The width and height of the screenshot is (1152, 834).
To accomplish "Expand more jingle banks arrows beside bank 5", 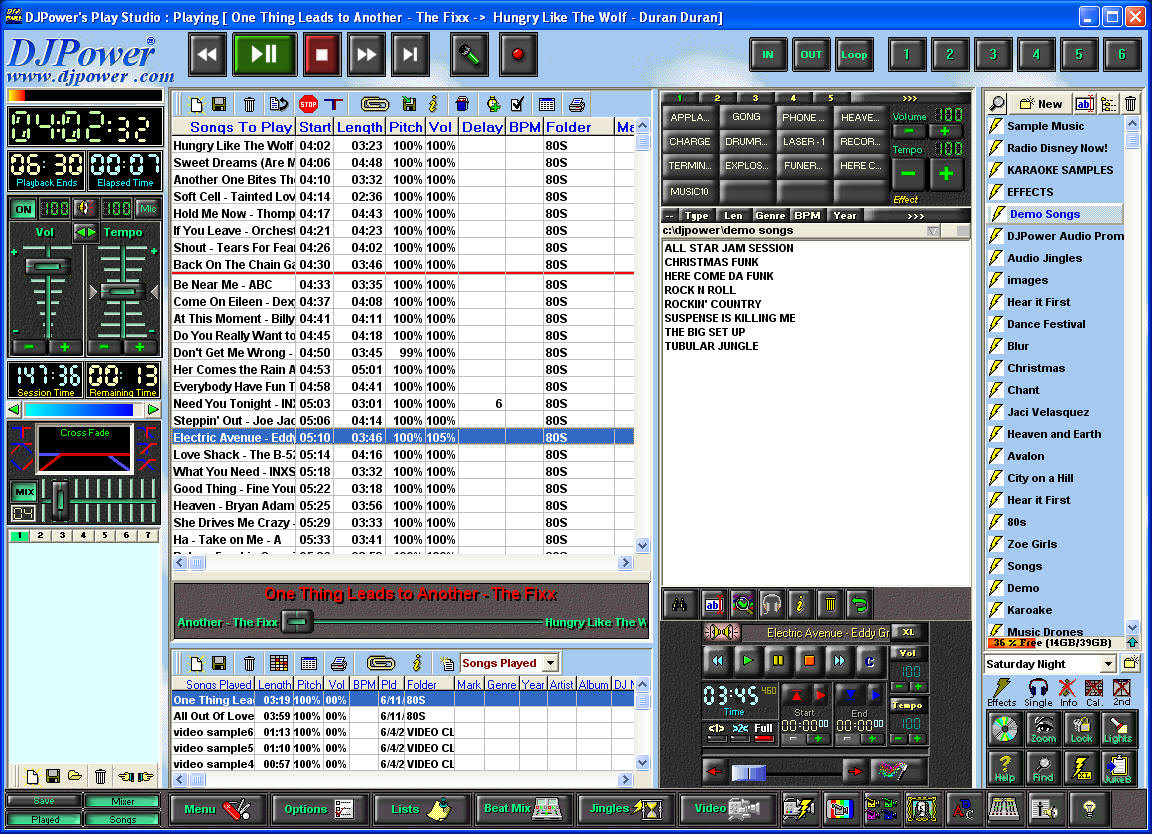I will tap(910, 98).
